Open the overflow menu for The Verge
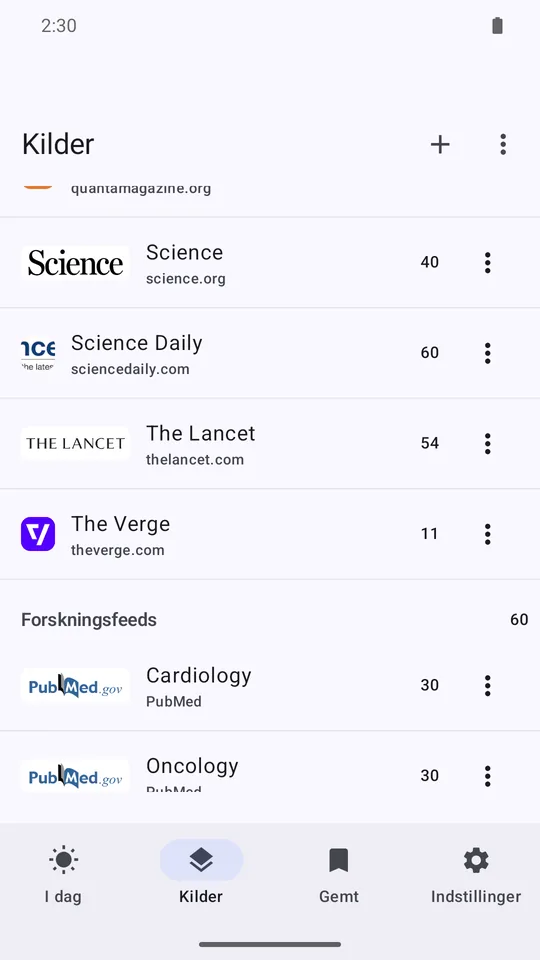 point(487,534)
